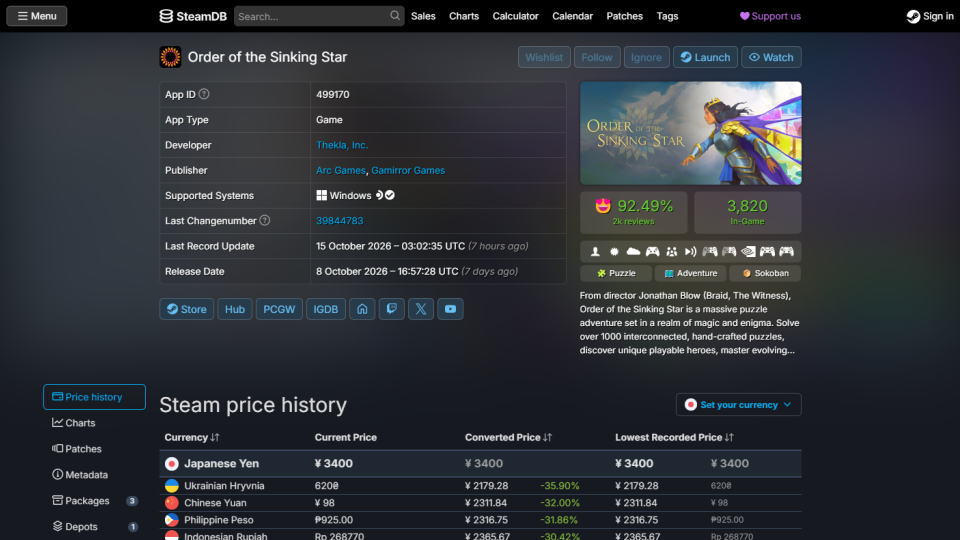Select the Packages sidebar tab
Image resolution: width=960 pixels, height=540 pixels.
94,500
